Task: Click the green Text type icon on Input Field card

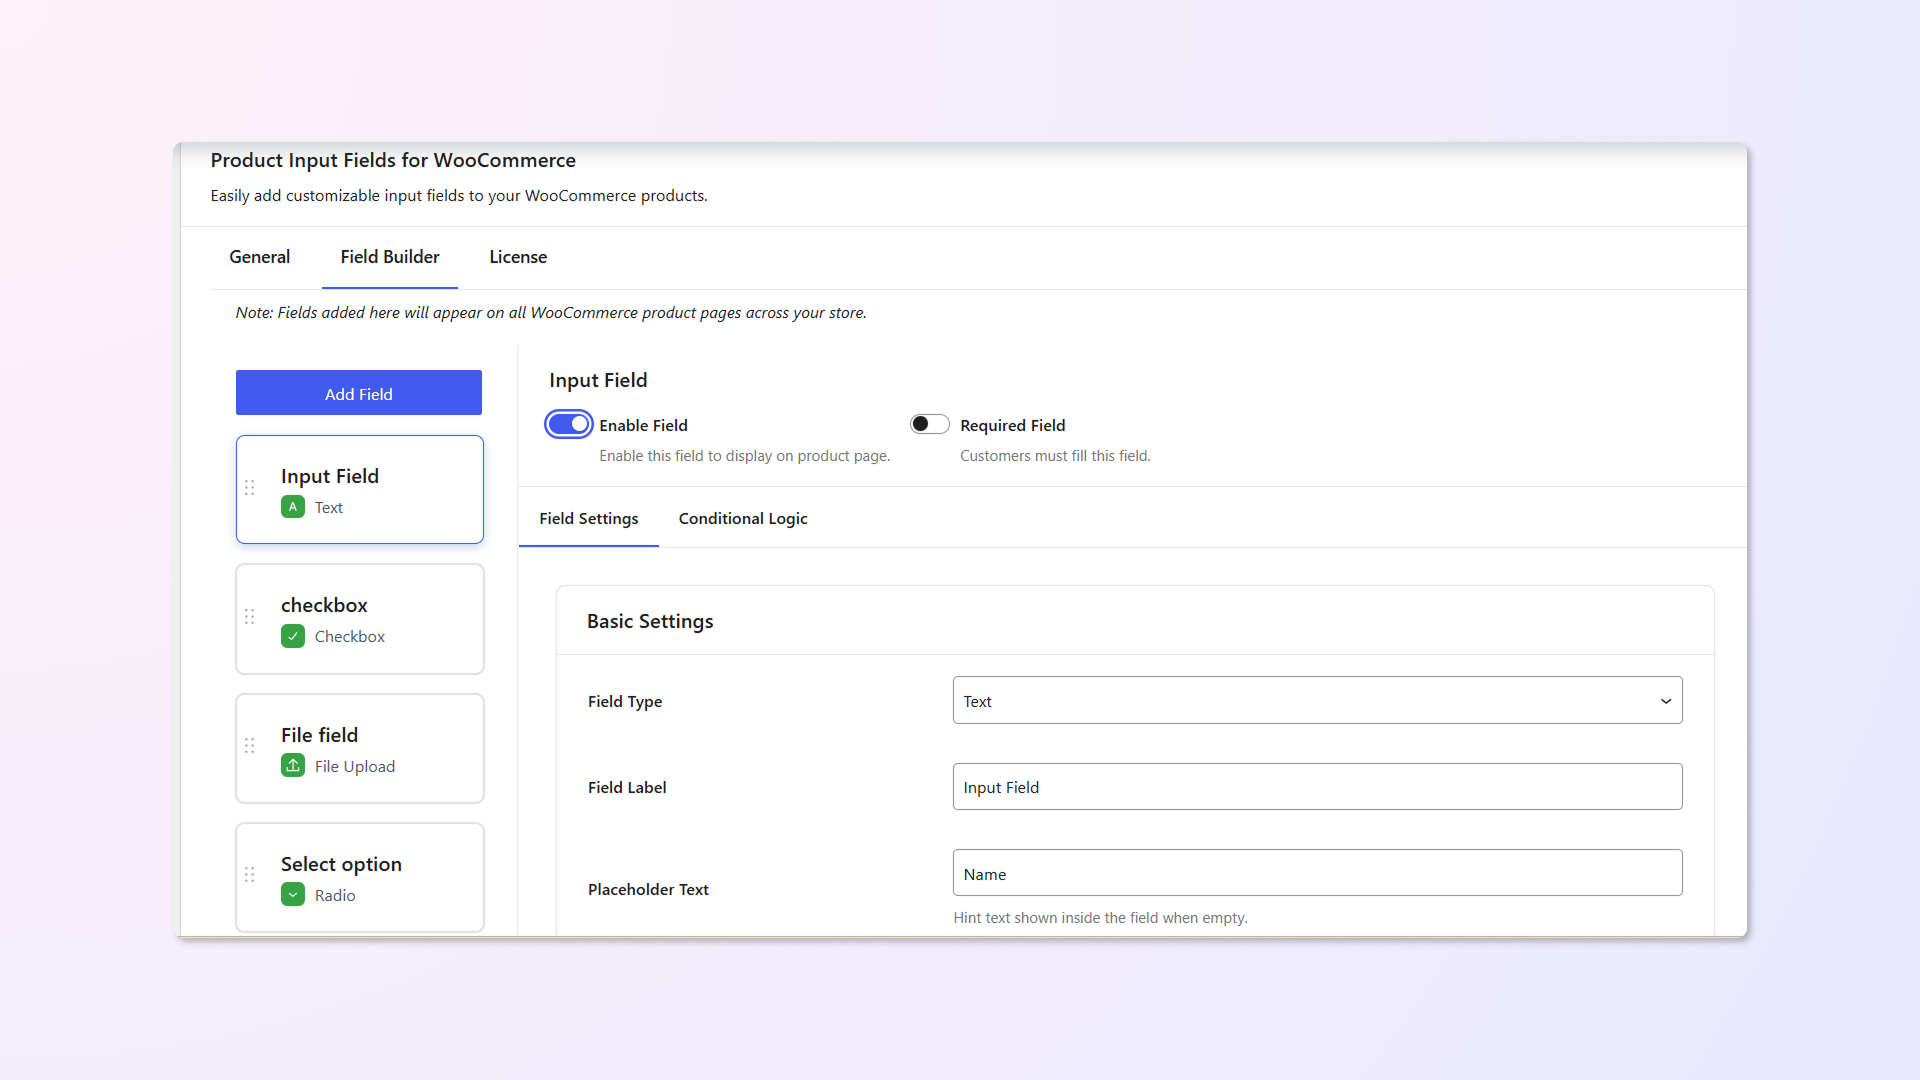Action: [292, 507]
